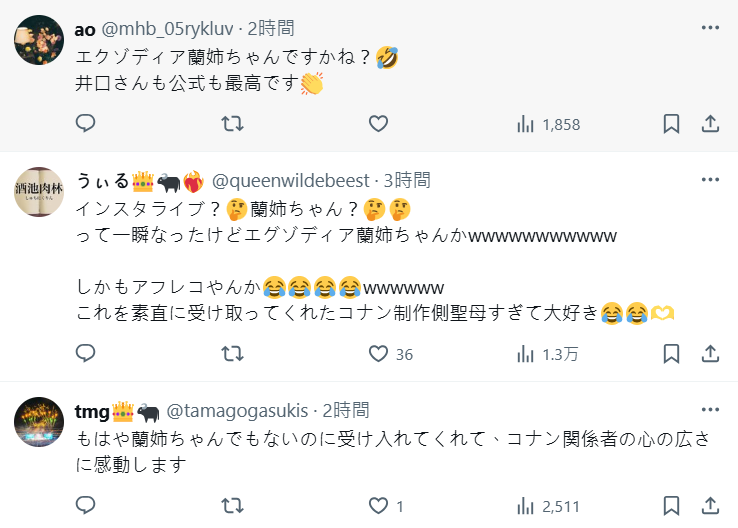Click the 酒池肉林 profile avatar
This screenshot has height=528, width=738.
point(39,191)
